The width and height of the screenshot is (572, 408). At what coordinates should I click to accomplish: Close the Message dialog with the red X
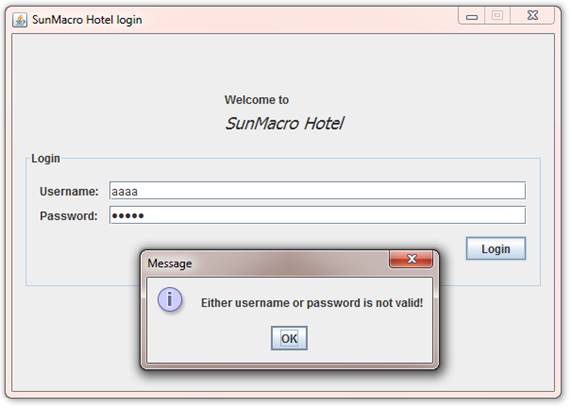tap(412, 259)
